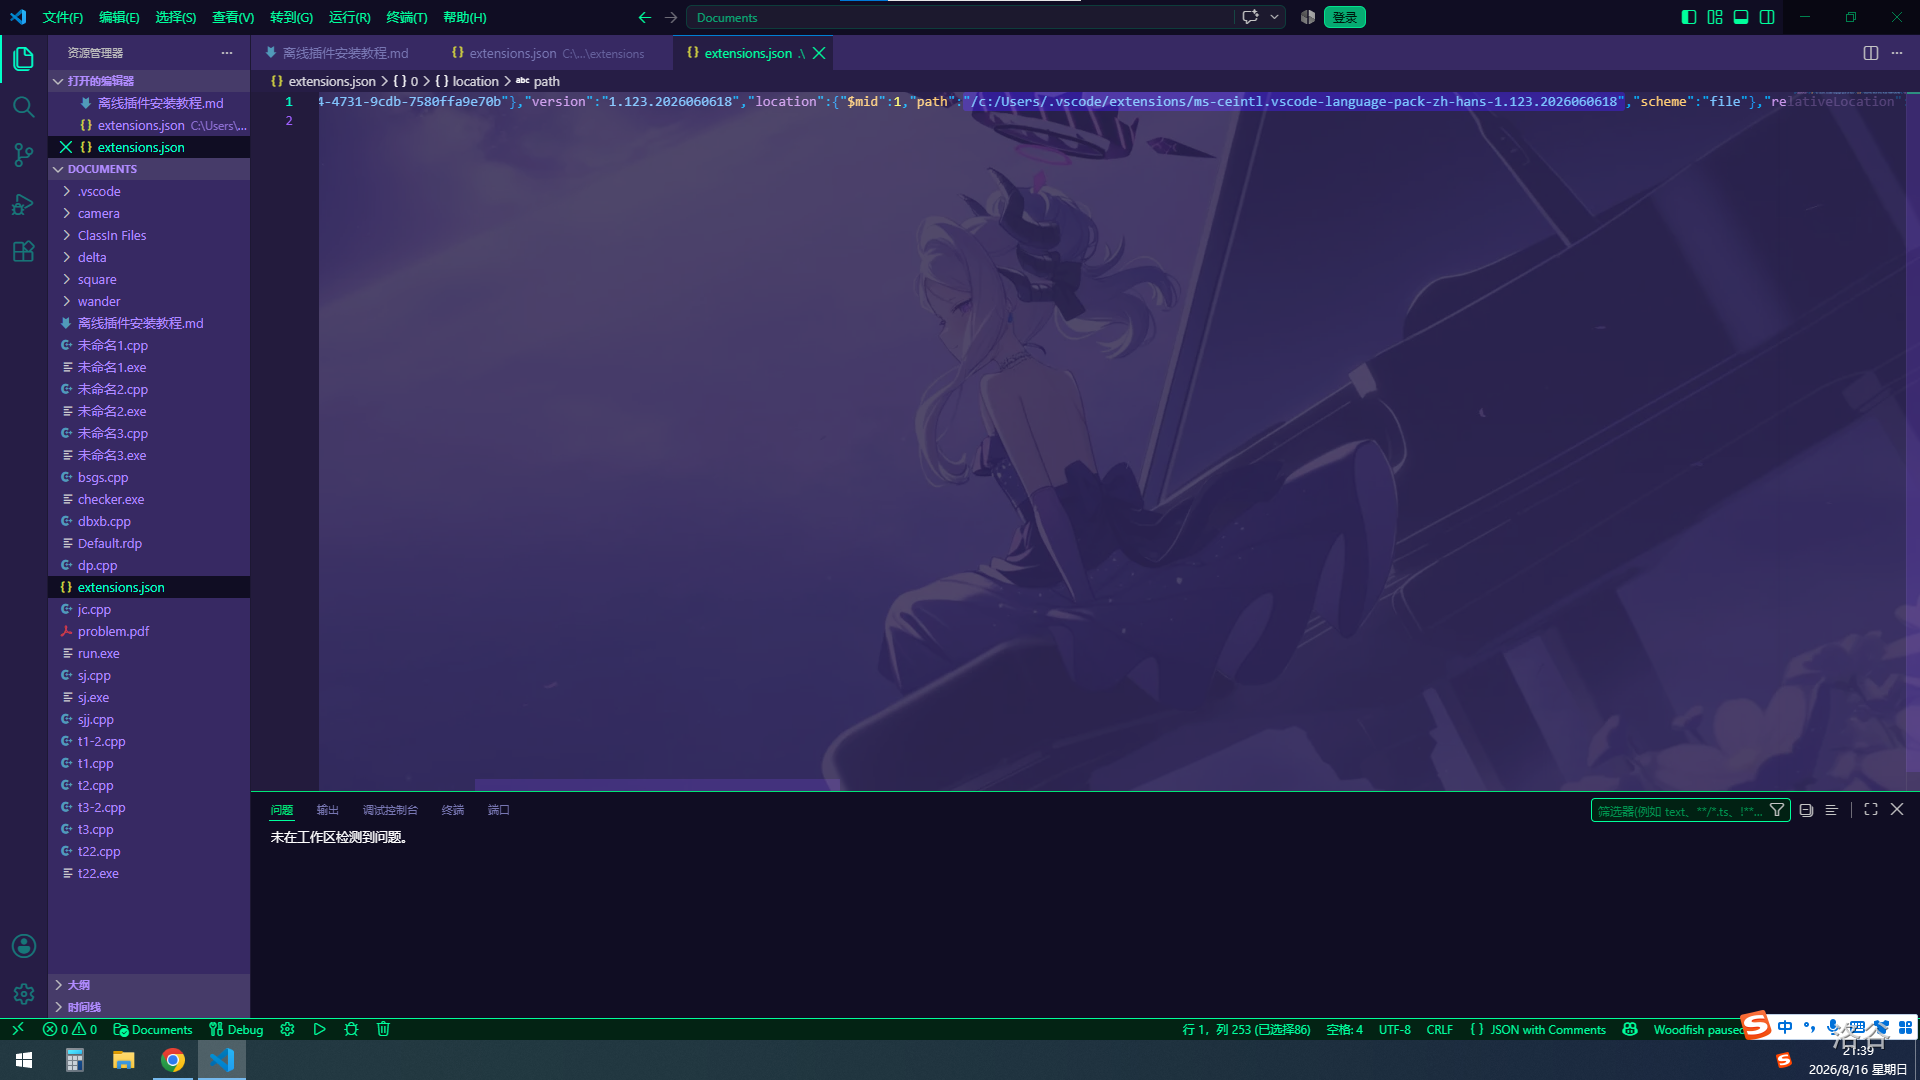Image resolution: width=1920 pixels, height=1080 pixels.
Task: Expand the camera folder
Action: (x=149, y=213)
